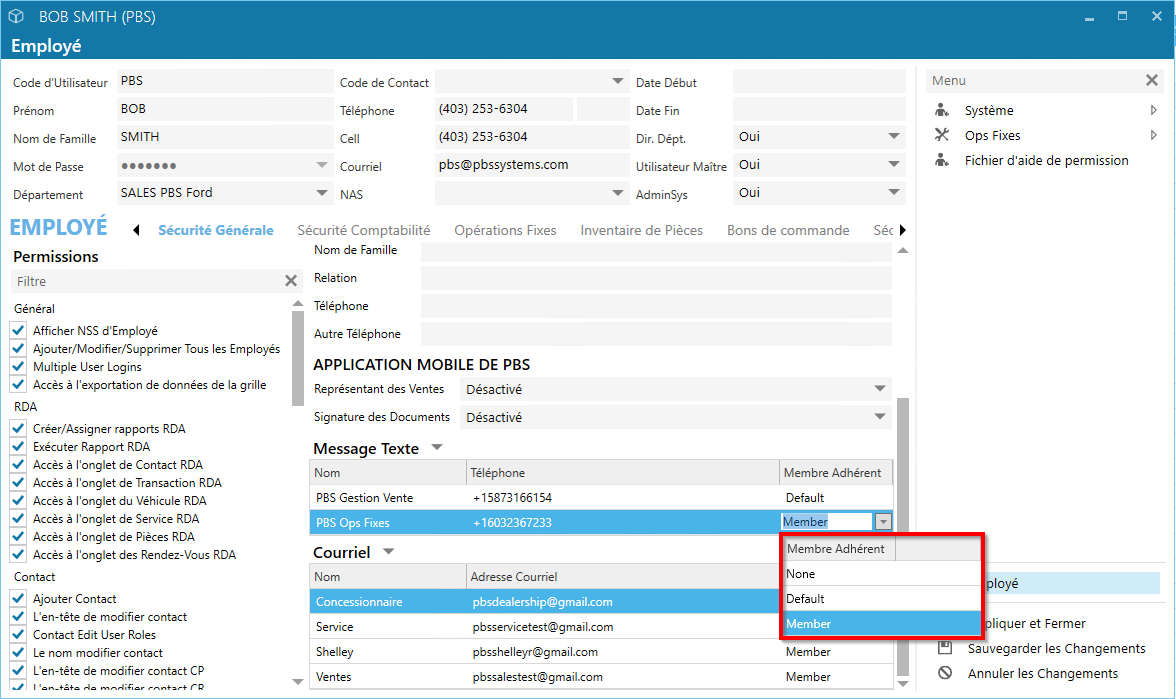The height and width of the screenshot is (699, 1176).
Task: Open the Mot de Passe dropdown arrow
Action: [322, 165]
